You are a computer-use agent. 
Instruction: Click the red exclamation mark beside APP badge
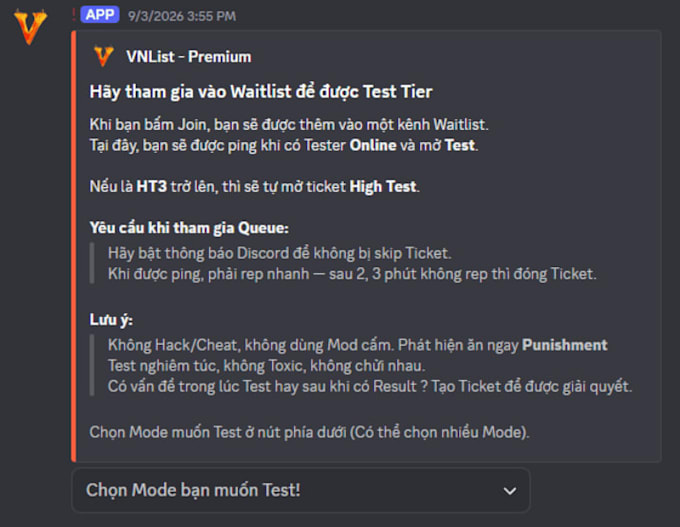74,15
